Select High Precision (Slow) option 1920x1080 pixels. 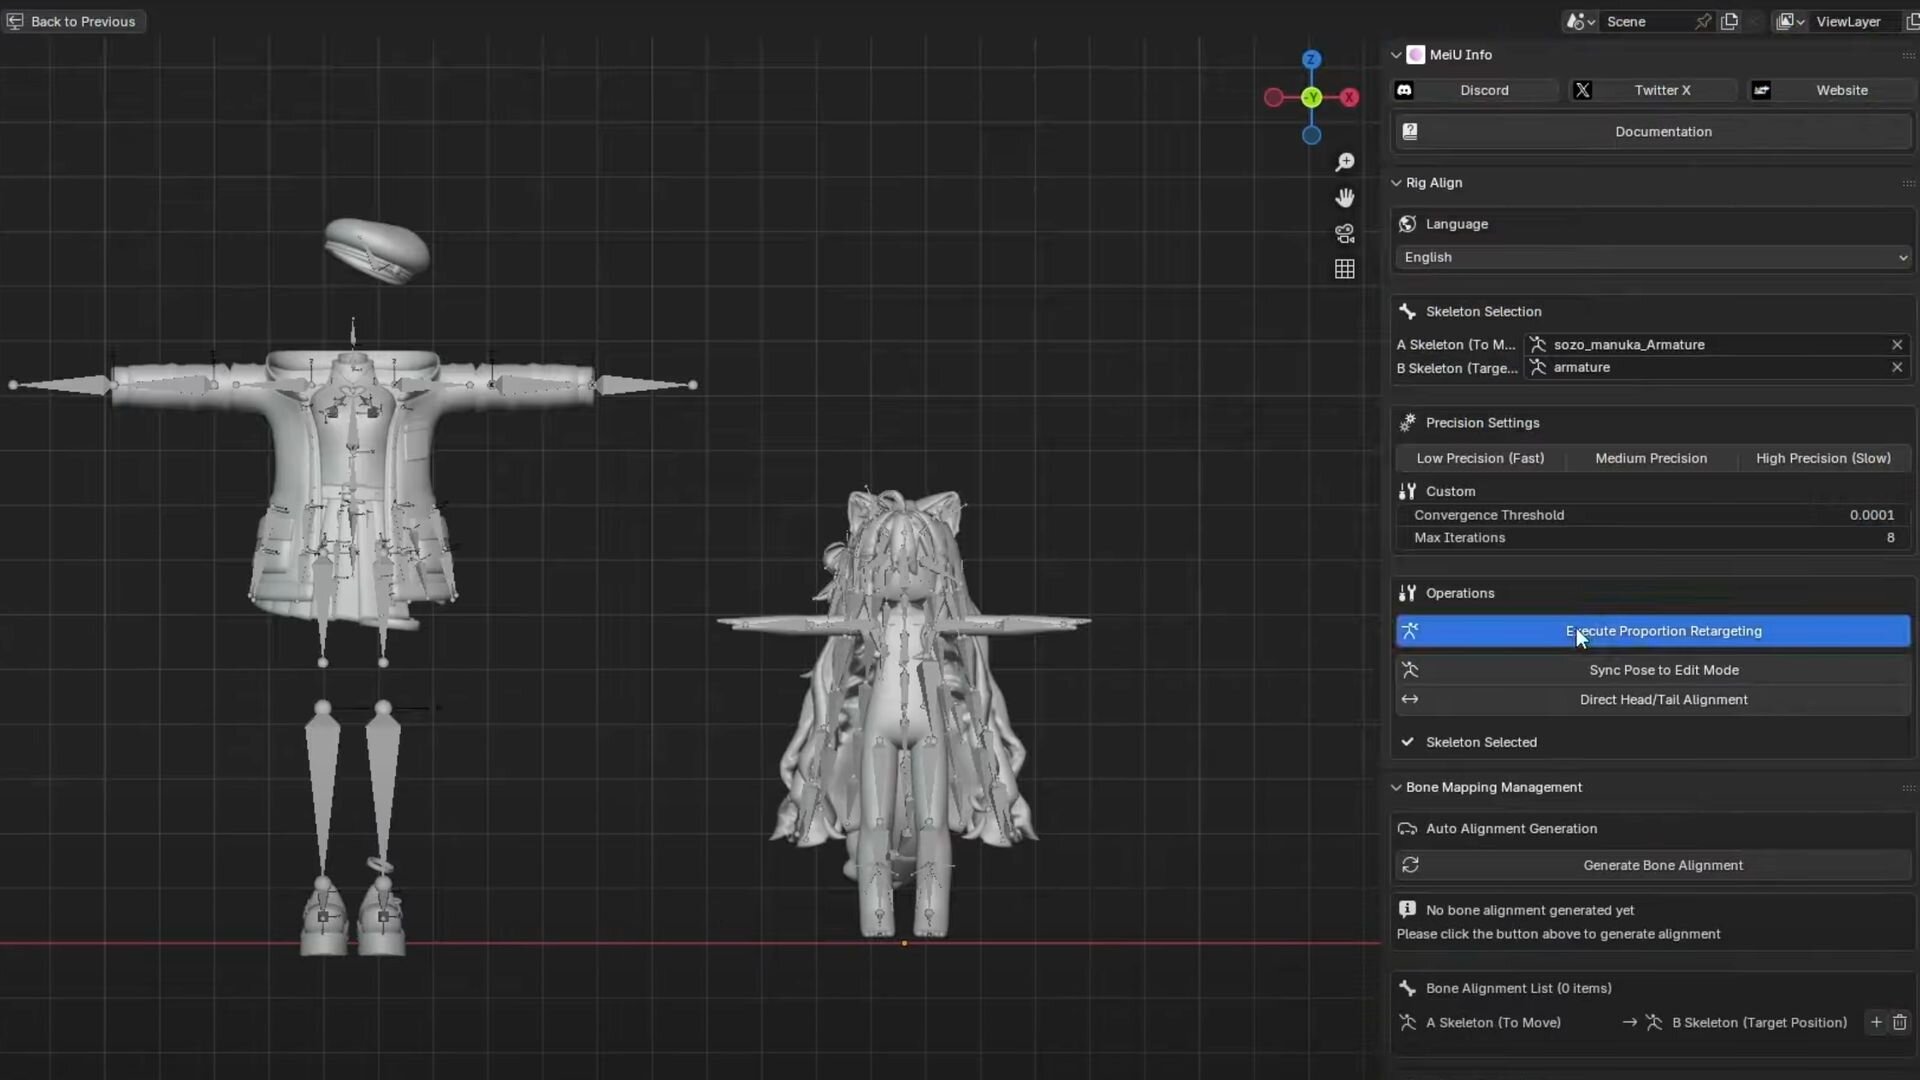[x=1823, y=458]
